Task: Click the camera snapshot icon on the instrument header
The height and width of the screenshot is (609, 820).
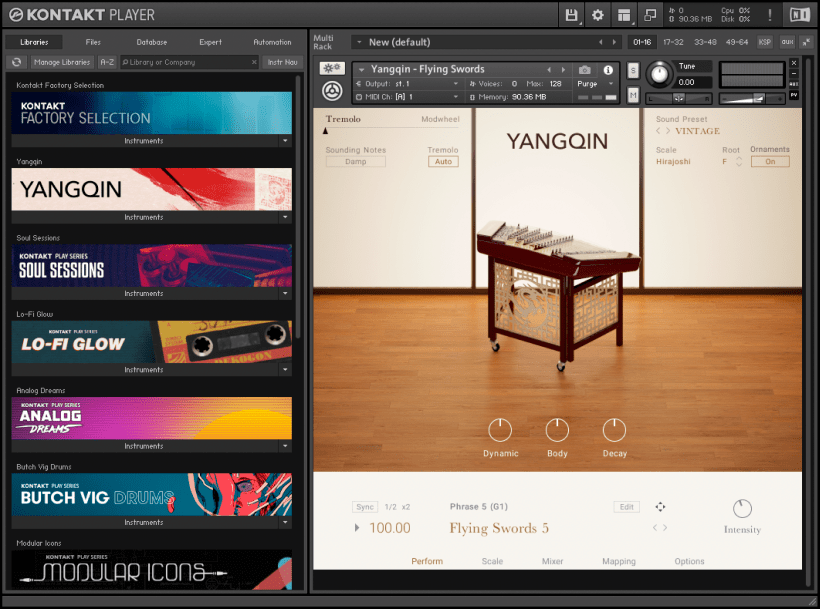Action: click(584, 69)
